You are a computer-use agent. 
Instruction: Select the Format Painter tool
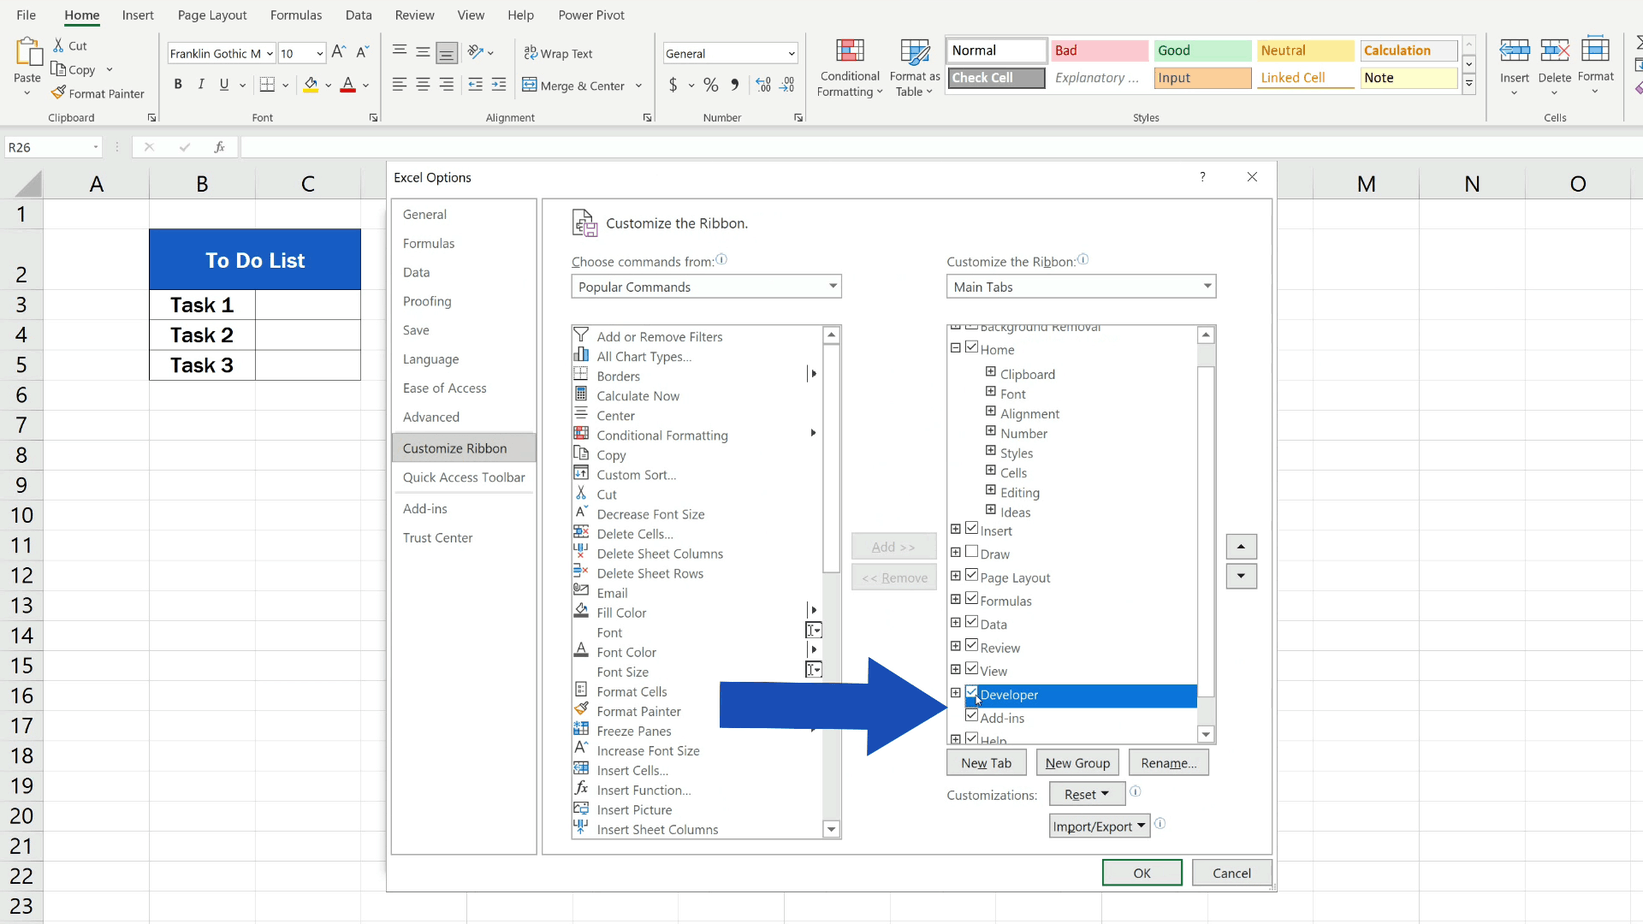(98, 93)
